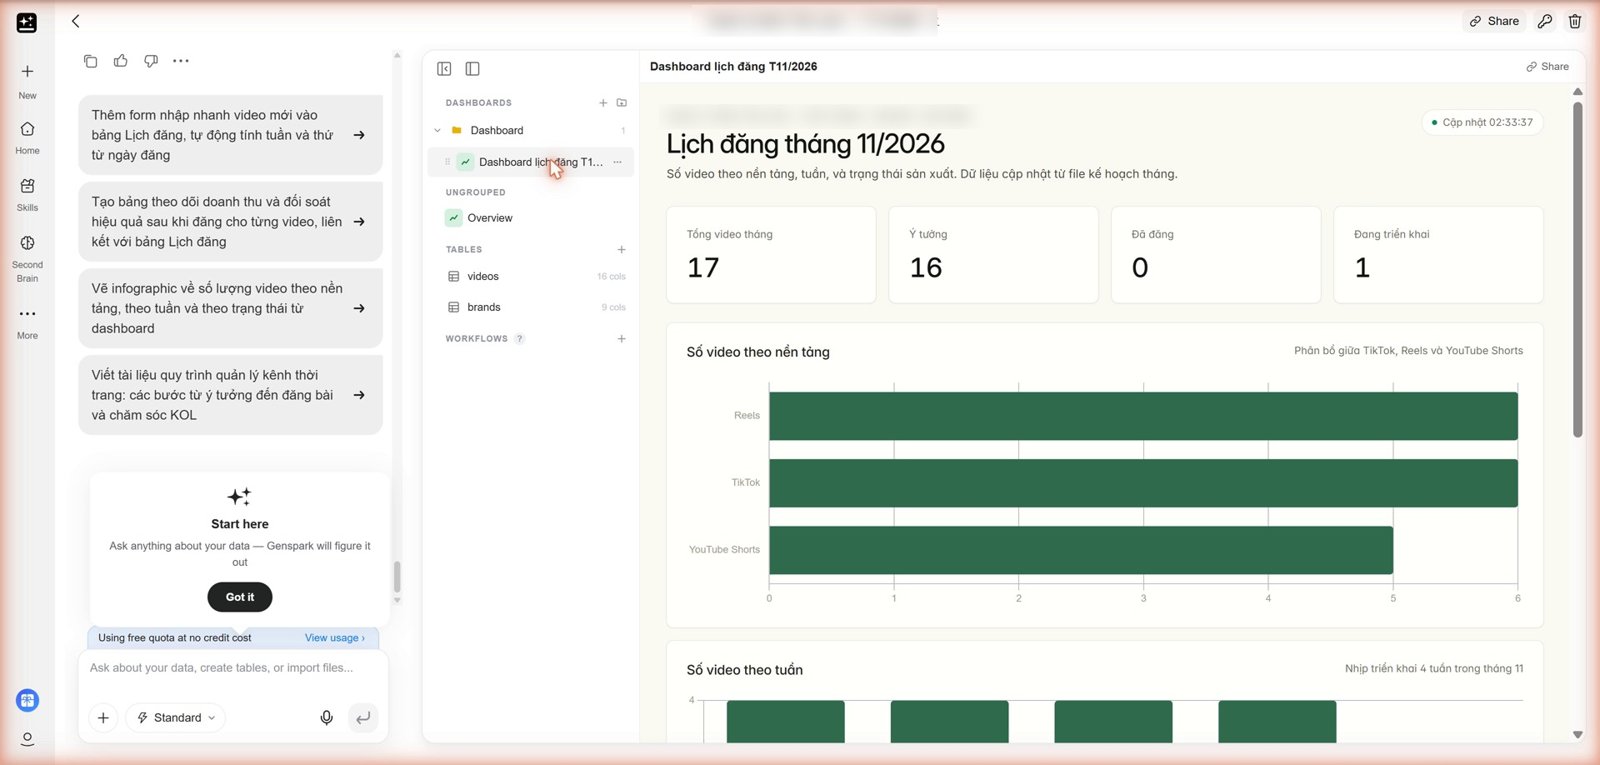Add a new dashboard with plus icon
Viewport: 1600px width, 765px height.
(603, 103)
